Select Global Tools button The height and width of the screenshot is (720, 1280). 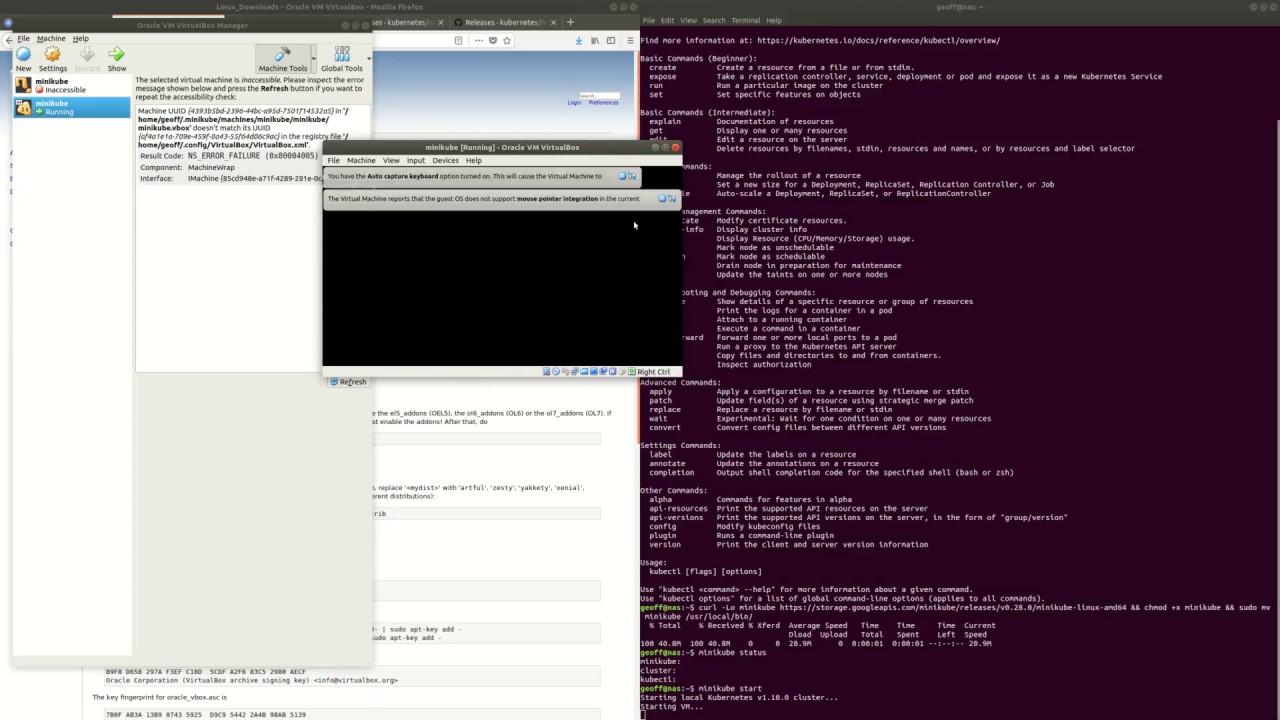tap(342, 59)
